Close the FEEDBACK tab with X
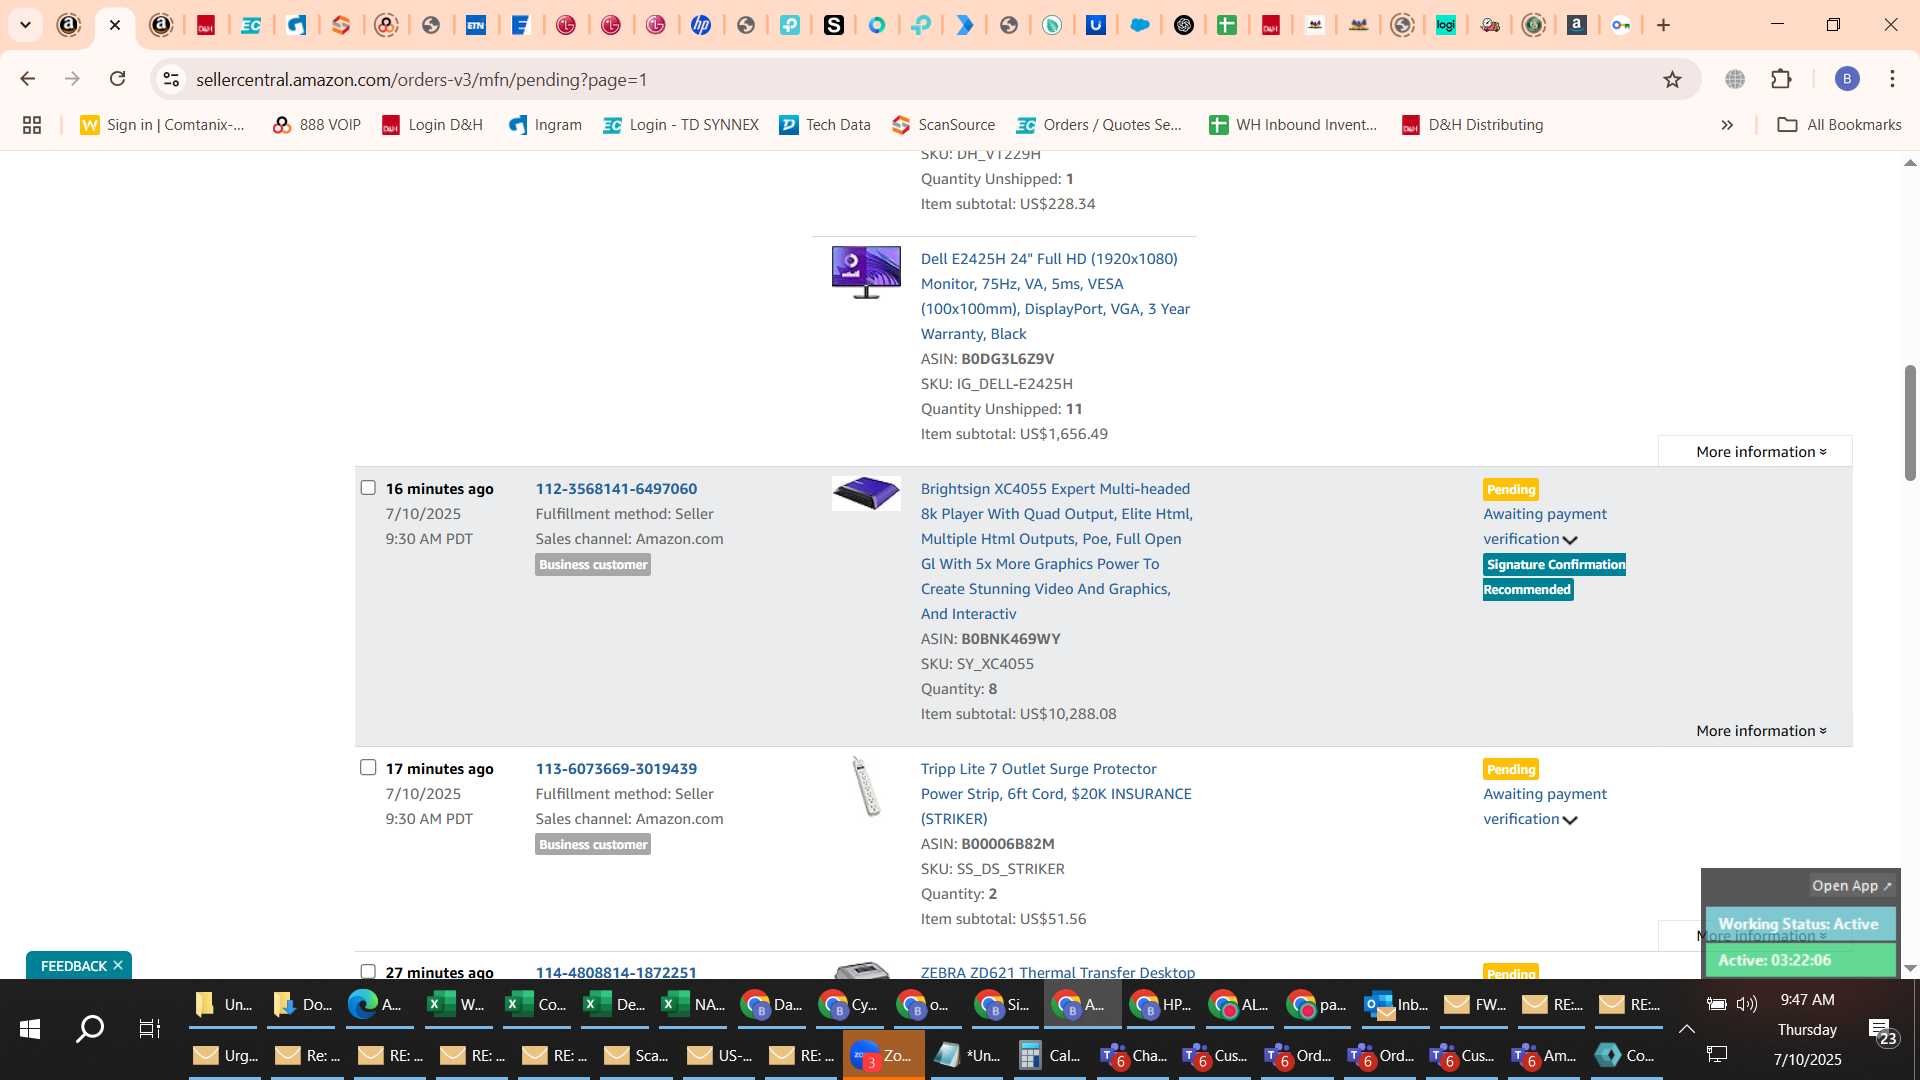 pos(118,966)
